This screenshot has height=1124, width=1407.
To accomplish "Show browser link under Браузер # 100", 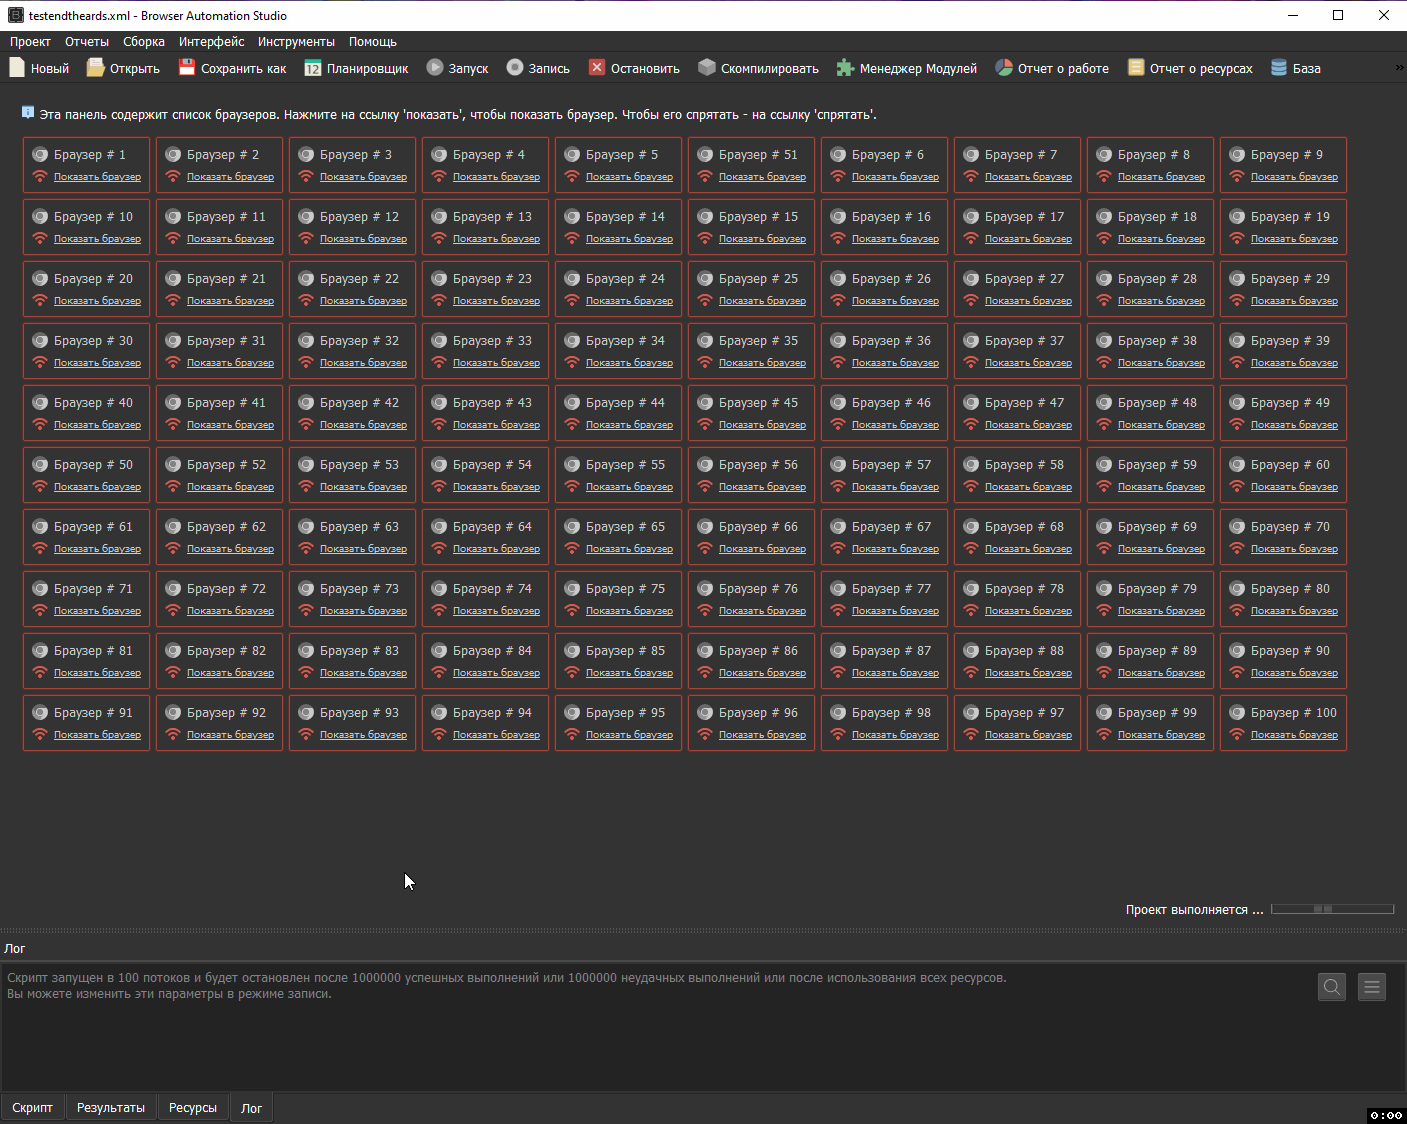I will pos(1294,735).
